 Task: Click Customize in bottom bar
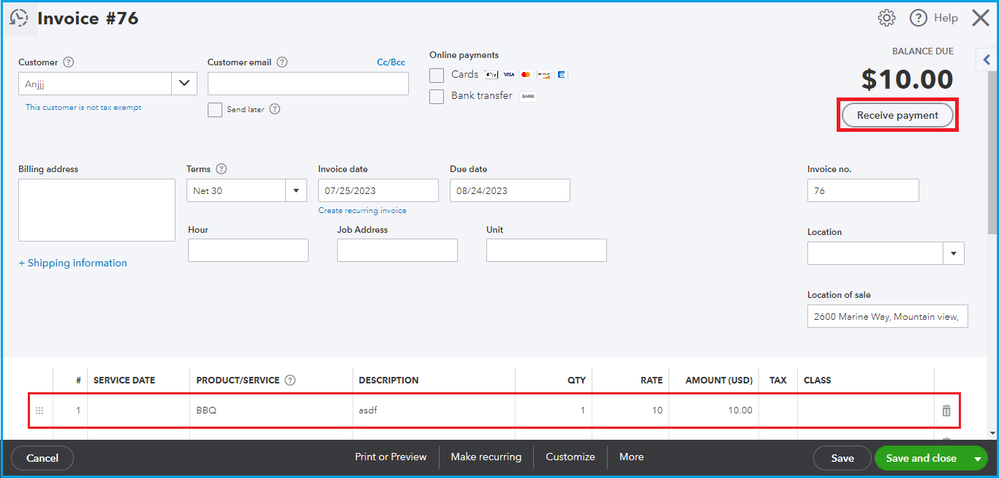click(x=570, y=457)
